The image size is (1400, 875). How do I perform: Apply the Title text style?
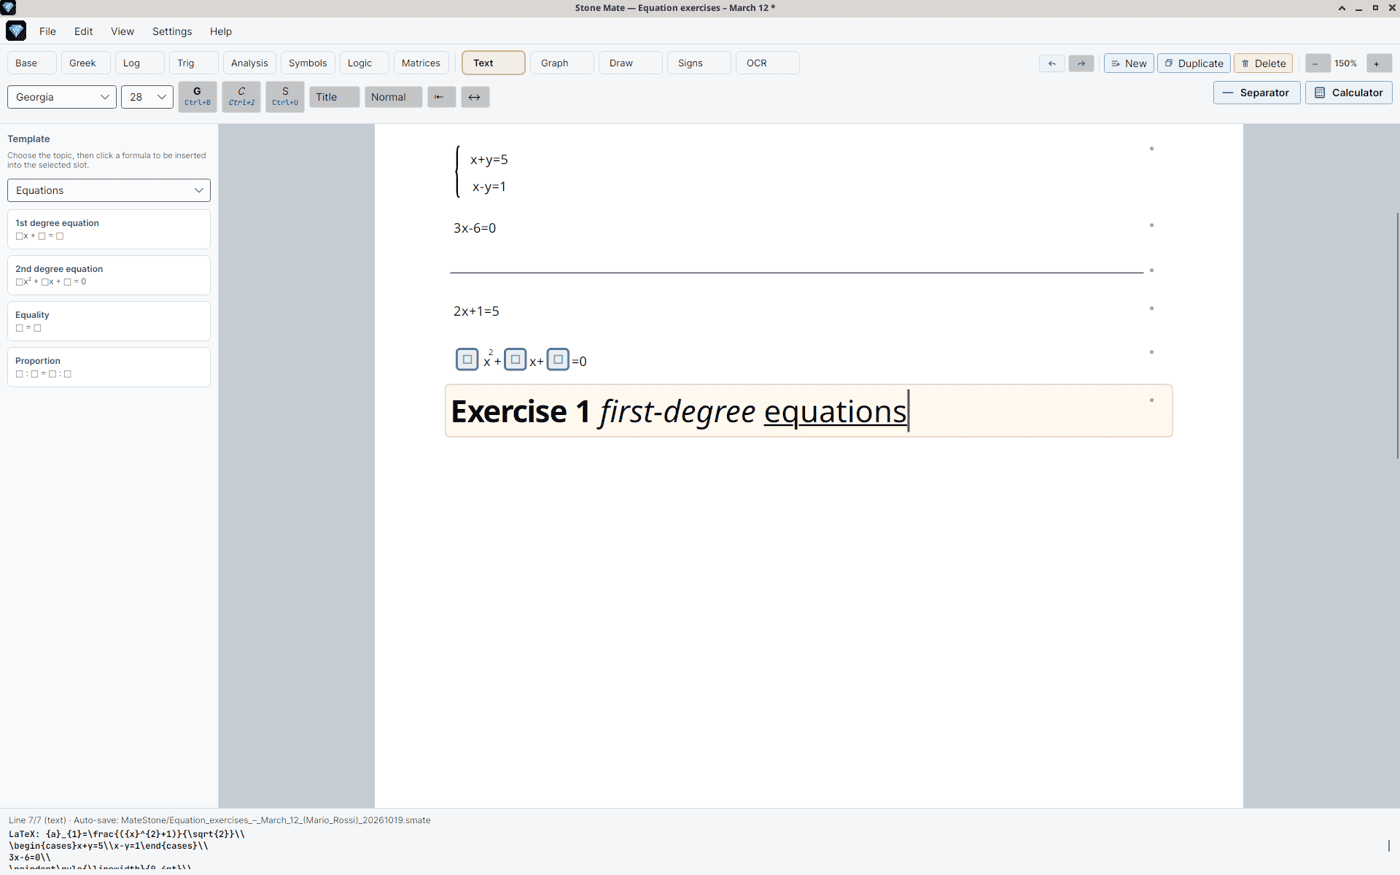334,97
